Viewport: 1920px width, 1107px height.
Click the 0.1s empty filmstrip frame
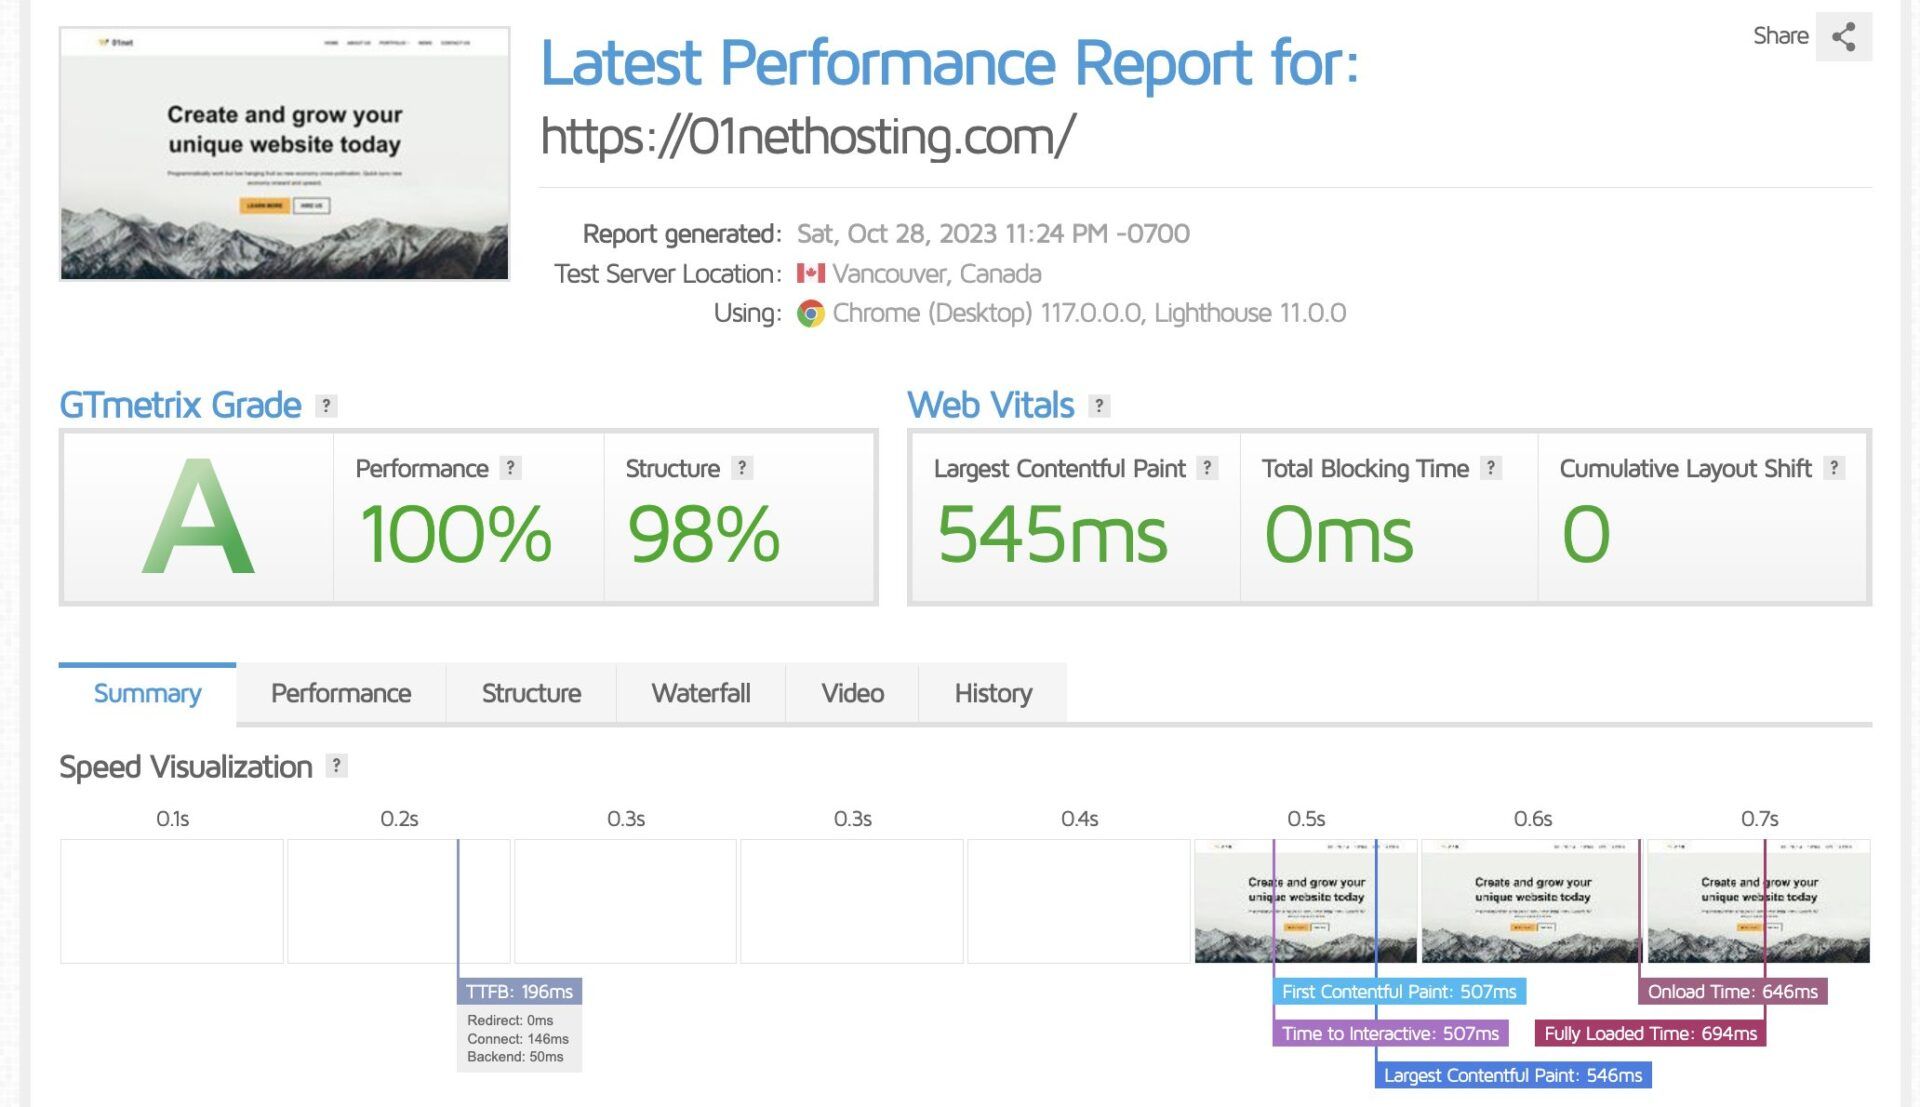[172, 901]
